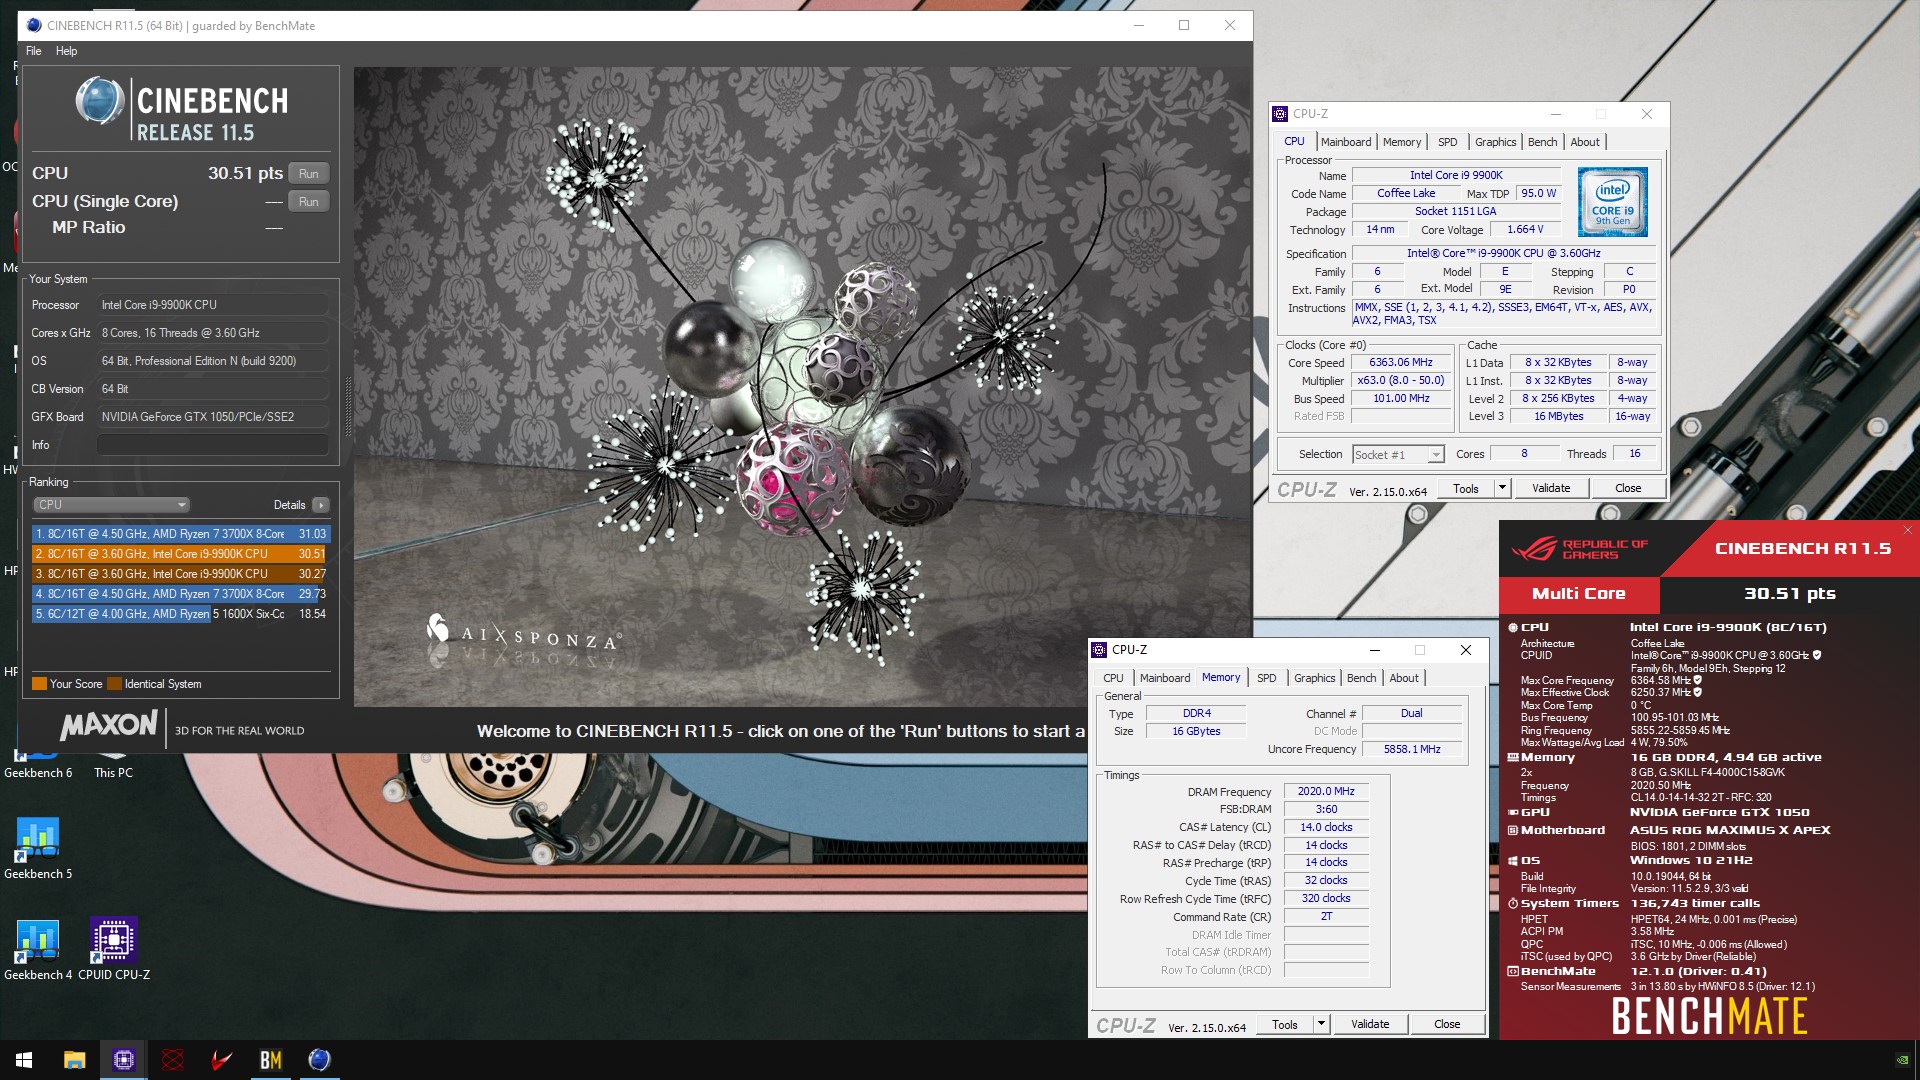Click Cinebench window title icon
This screenshot has width=1920, height=1080.
click(34, 25)
